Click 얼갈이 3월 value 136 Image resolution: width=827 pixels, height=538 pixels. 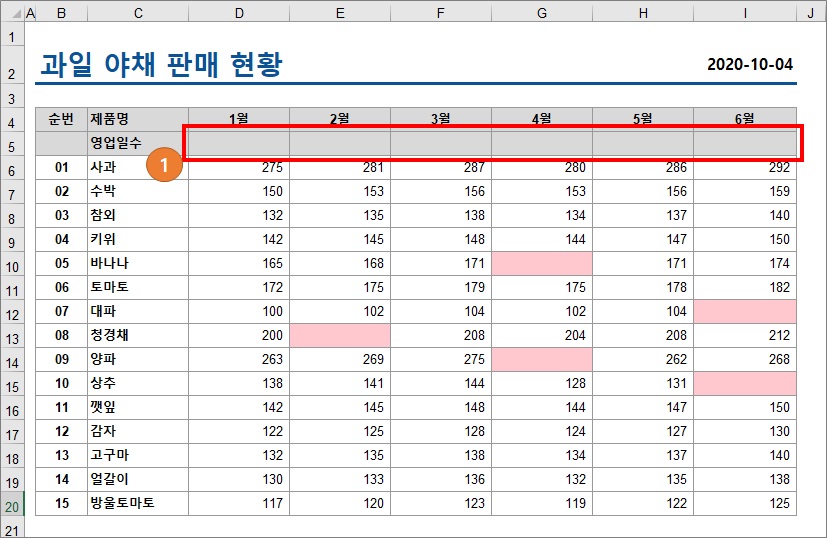pos(441,479)
